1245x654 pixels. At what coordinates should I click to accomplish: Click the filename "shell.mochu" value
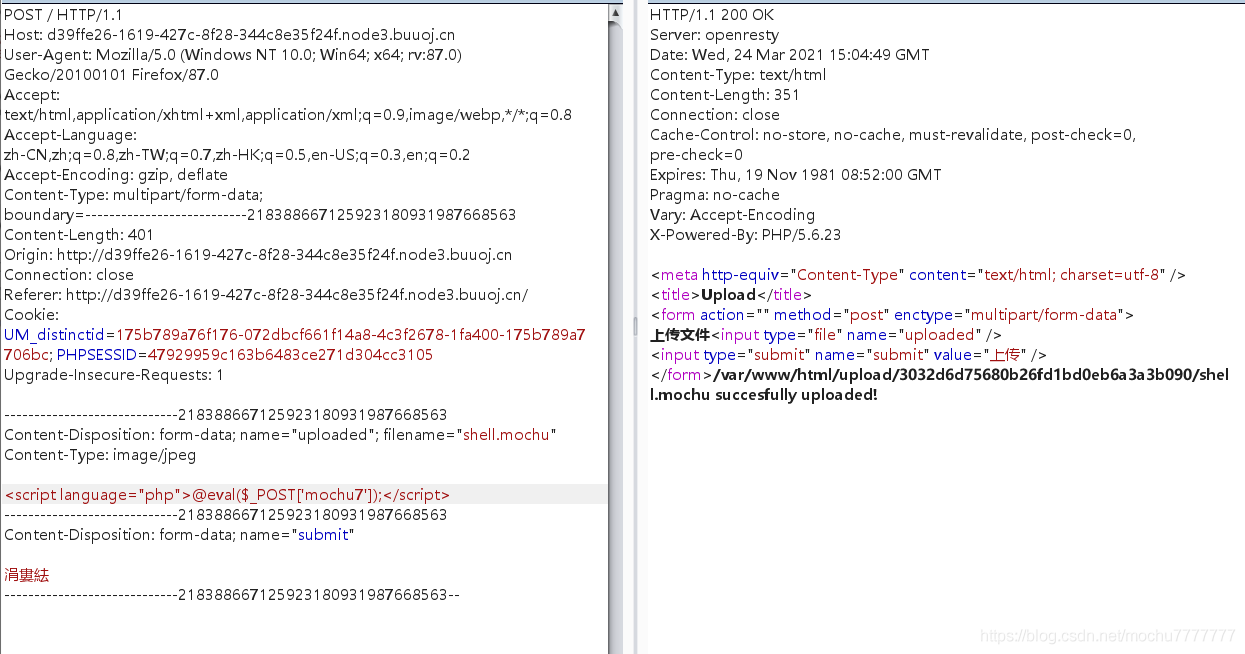pyautogui.click(x=506, y=434)
